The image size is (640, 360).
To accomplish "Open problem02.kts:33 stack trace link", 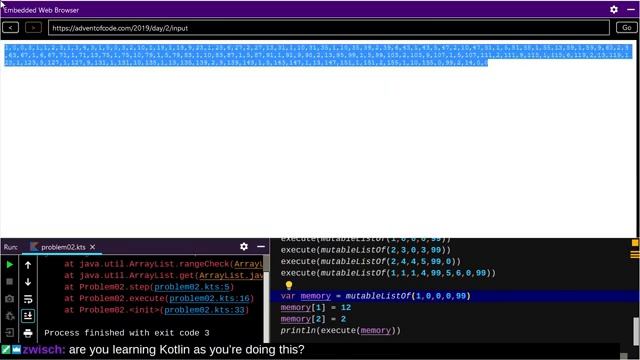I will point(204,310).
